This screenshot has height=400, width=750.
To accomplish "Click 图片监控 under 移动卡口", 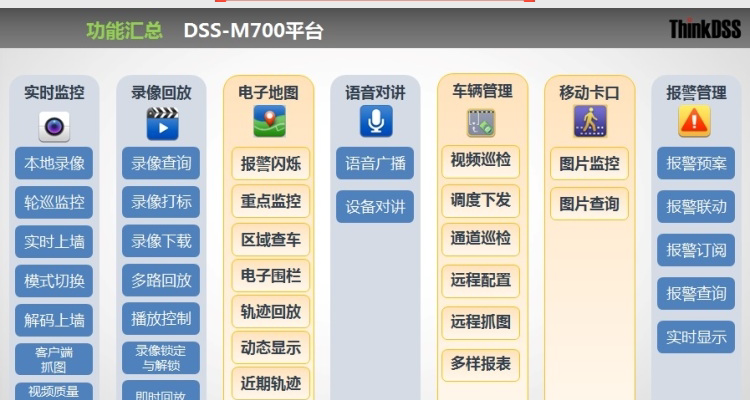I will (x=589, y=164).
